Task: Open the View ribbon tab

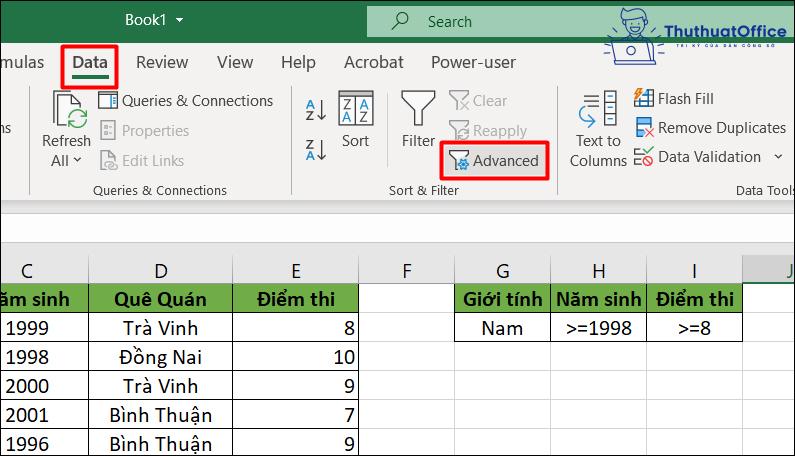Action: (x=235, y=62)
